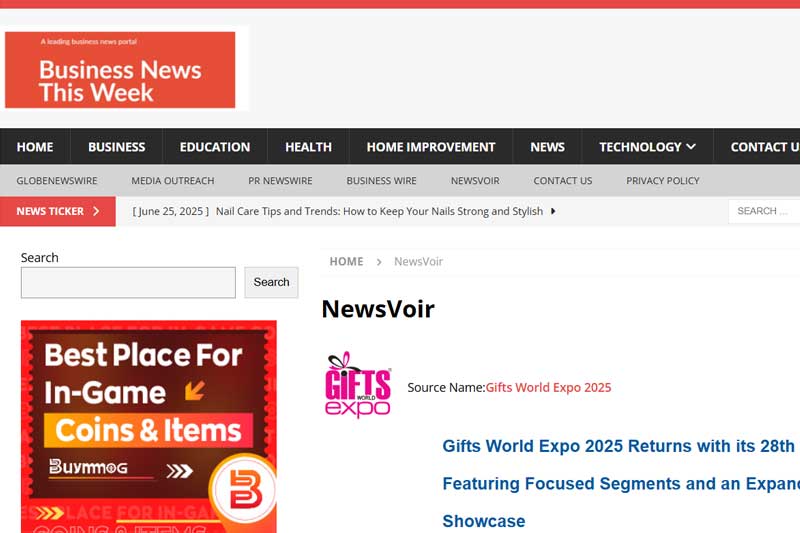Open NewsVoir in secondary navigation bar

(x=475, y=181)
